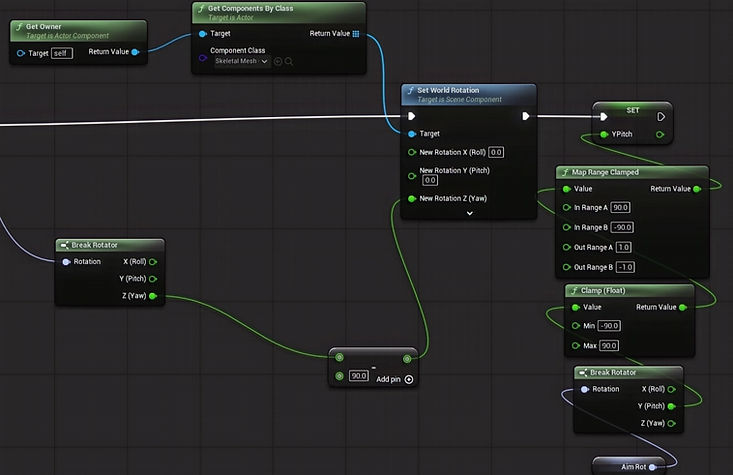This screenshot has height=475, width=733.
Task: Click the Out Range B value field
Action: [625, 267]
